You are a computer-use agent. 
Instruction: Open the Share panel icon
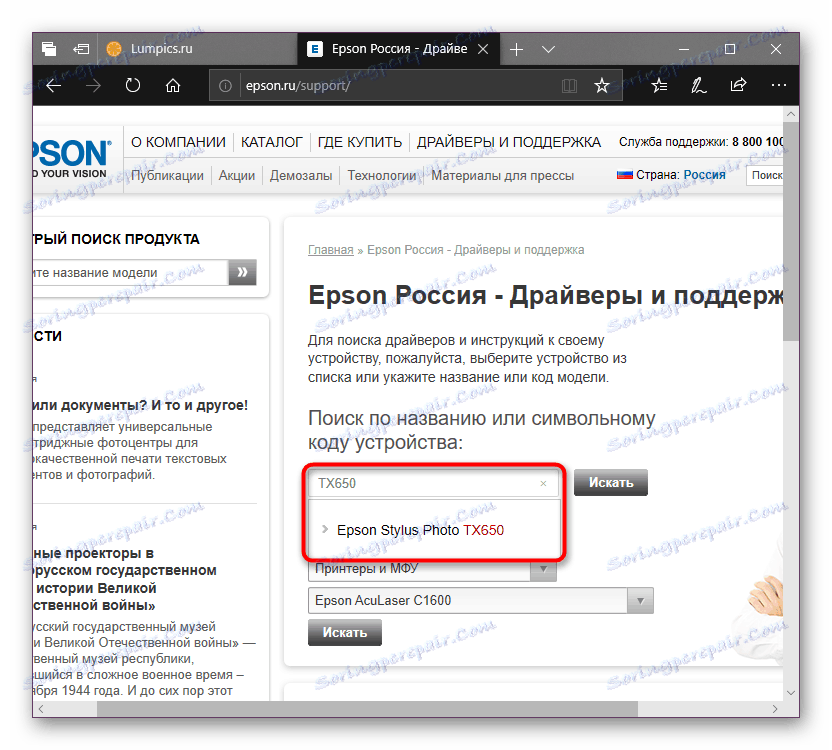[739, 86]
